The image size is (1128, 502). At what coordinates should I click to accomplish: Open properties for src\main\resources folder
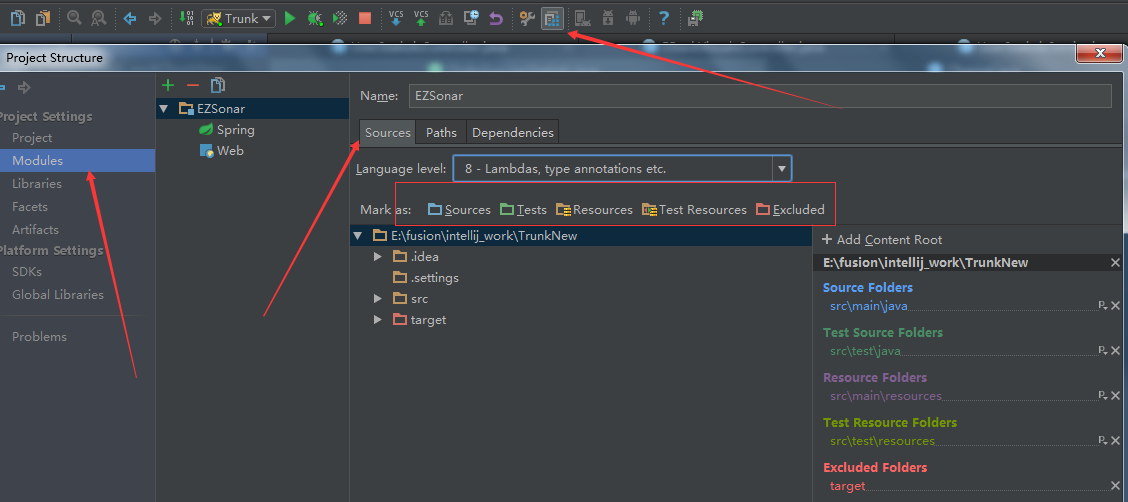click(1103, 396)
